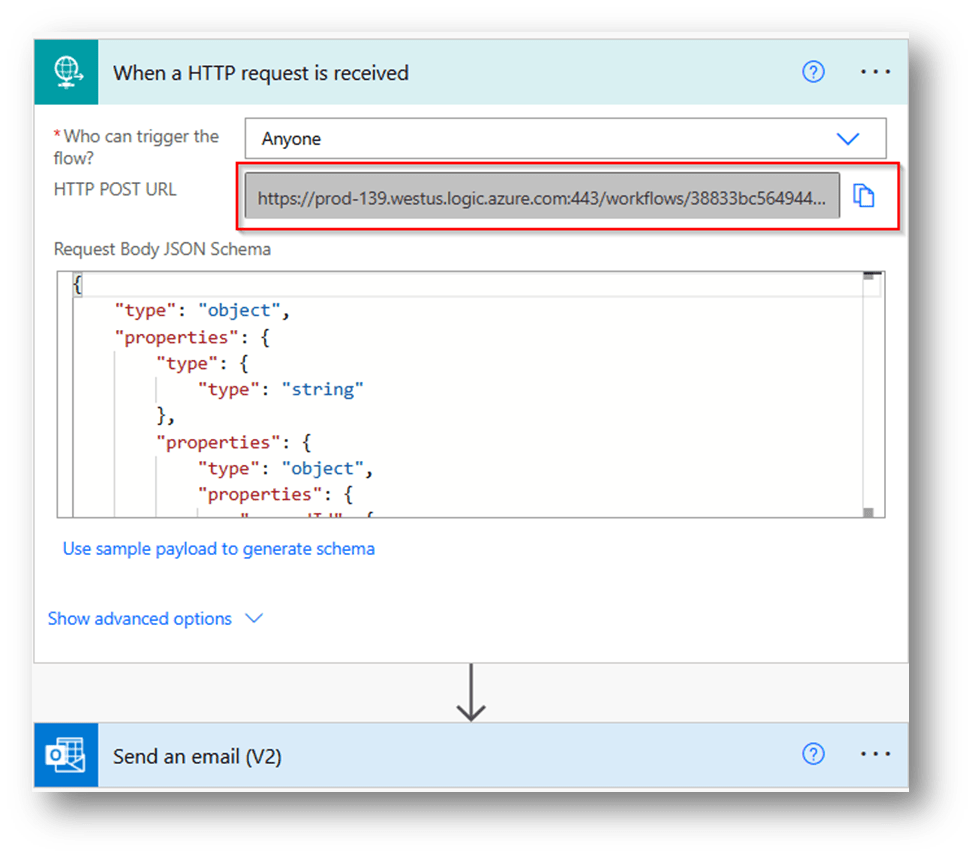Select the Anyone trigger option
Image resolution: width=974 pixels, height=857 pixels.
[x=293, y=138]
